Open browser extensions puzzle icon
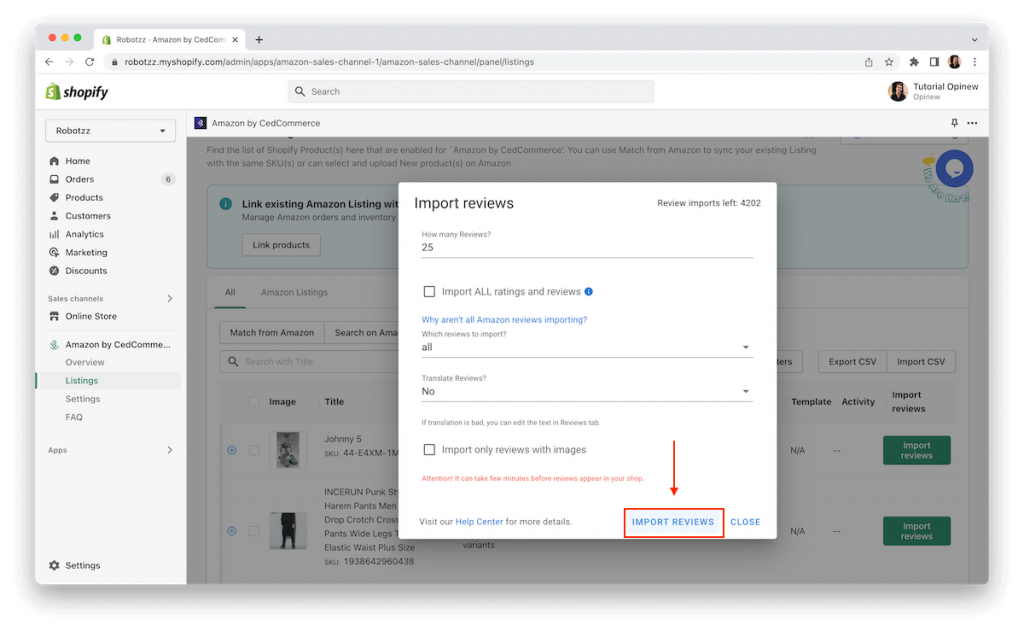This screenshot has width=1024, height=631. coord(914,61)
